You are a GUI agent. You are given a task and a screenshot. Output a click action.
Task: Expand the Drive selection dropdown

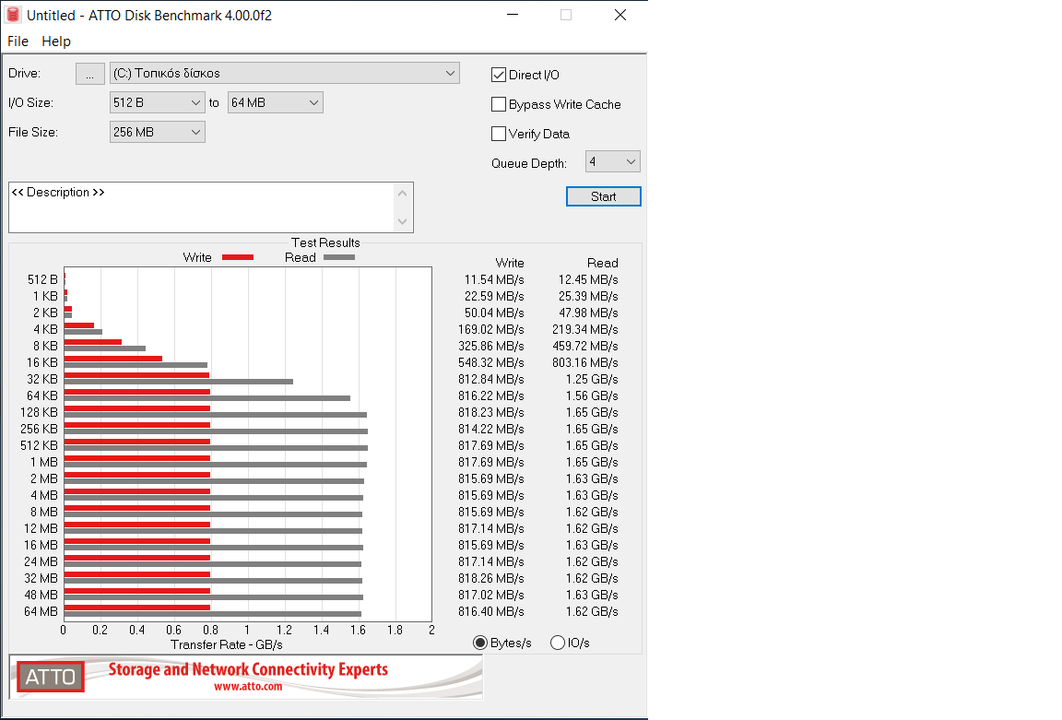point(284,73)
